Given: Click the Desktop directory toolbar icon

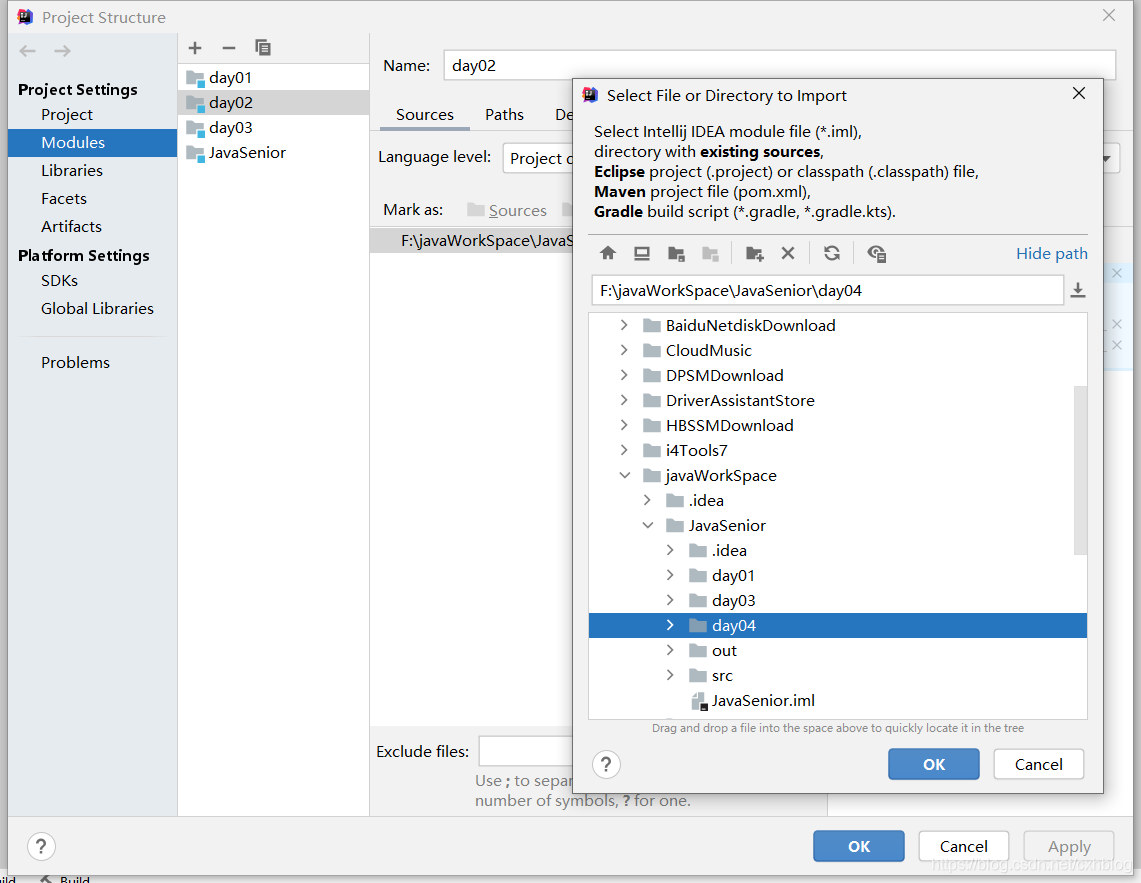Looking at the screenshot, I should 642,253.
